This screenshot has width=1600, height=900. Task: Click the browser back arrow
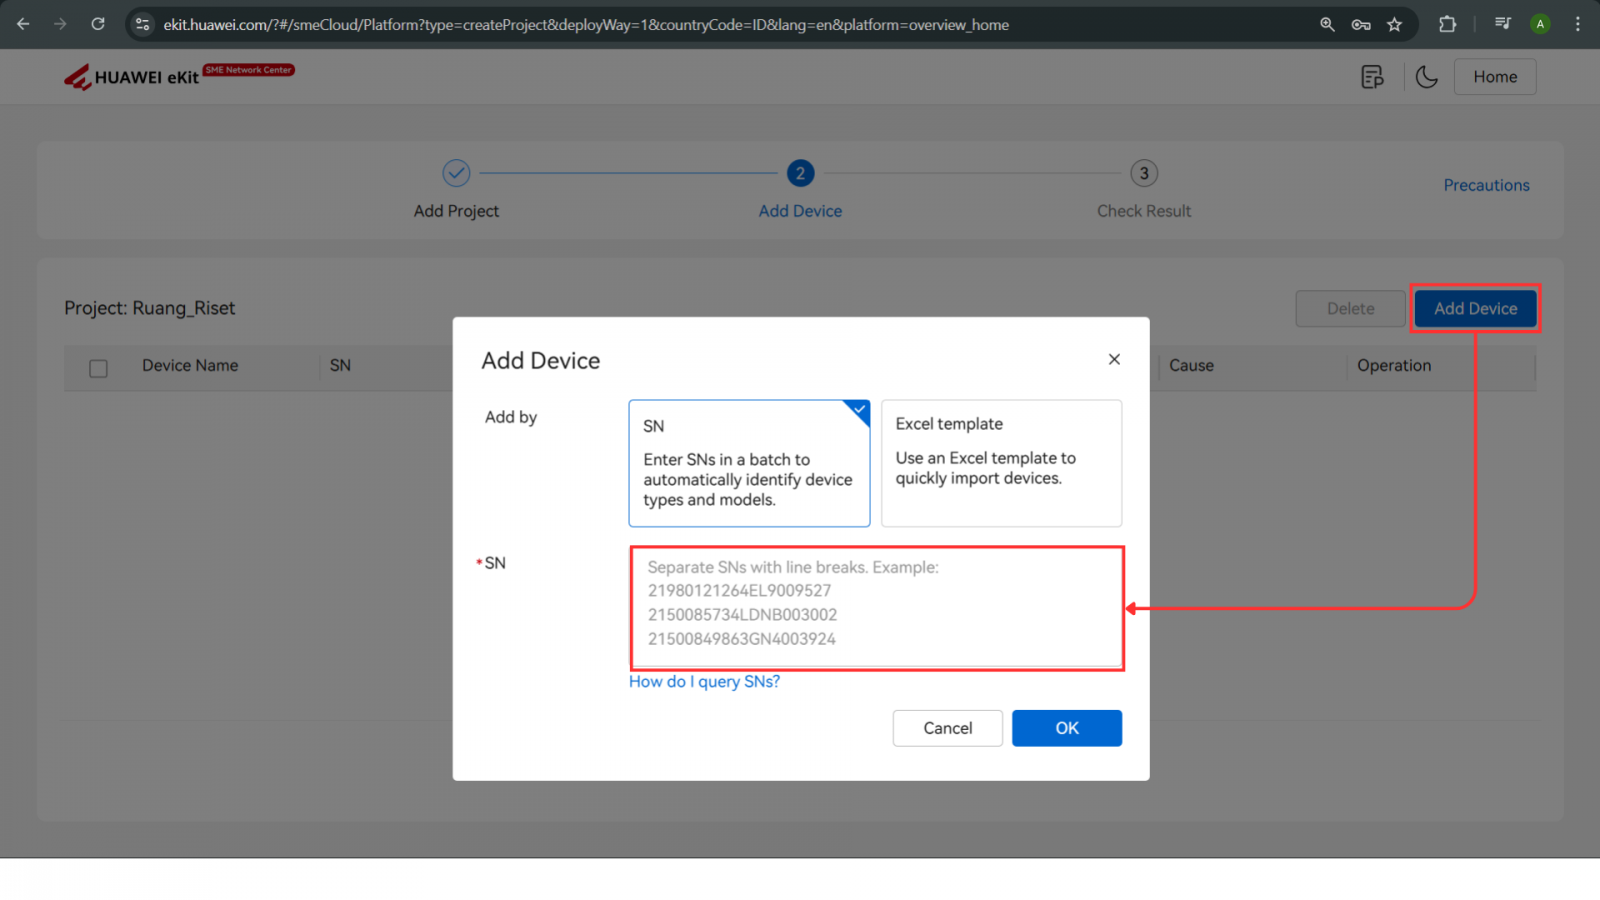click(23, 24)
